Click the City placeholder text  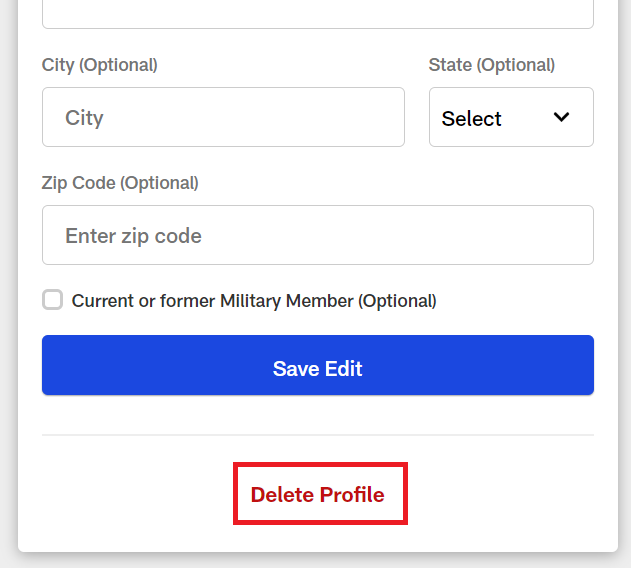coord(84,118)
